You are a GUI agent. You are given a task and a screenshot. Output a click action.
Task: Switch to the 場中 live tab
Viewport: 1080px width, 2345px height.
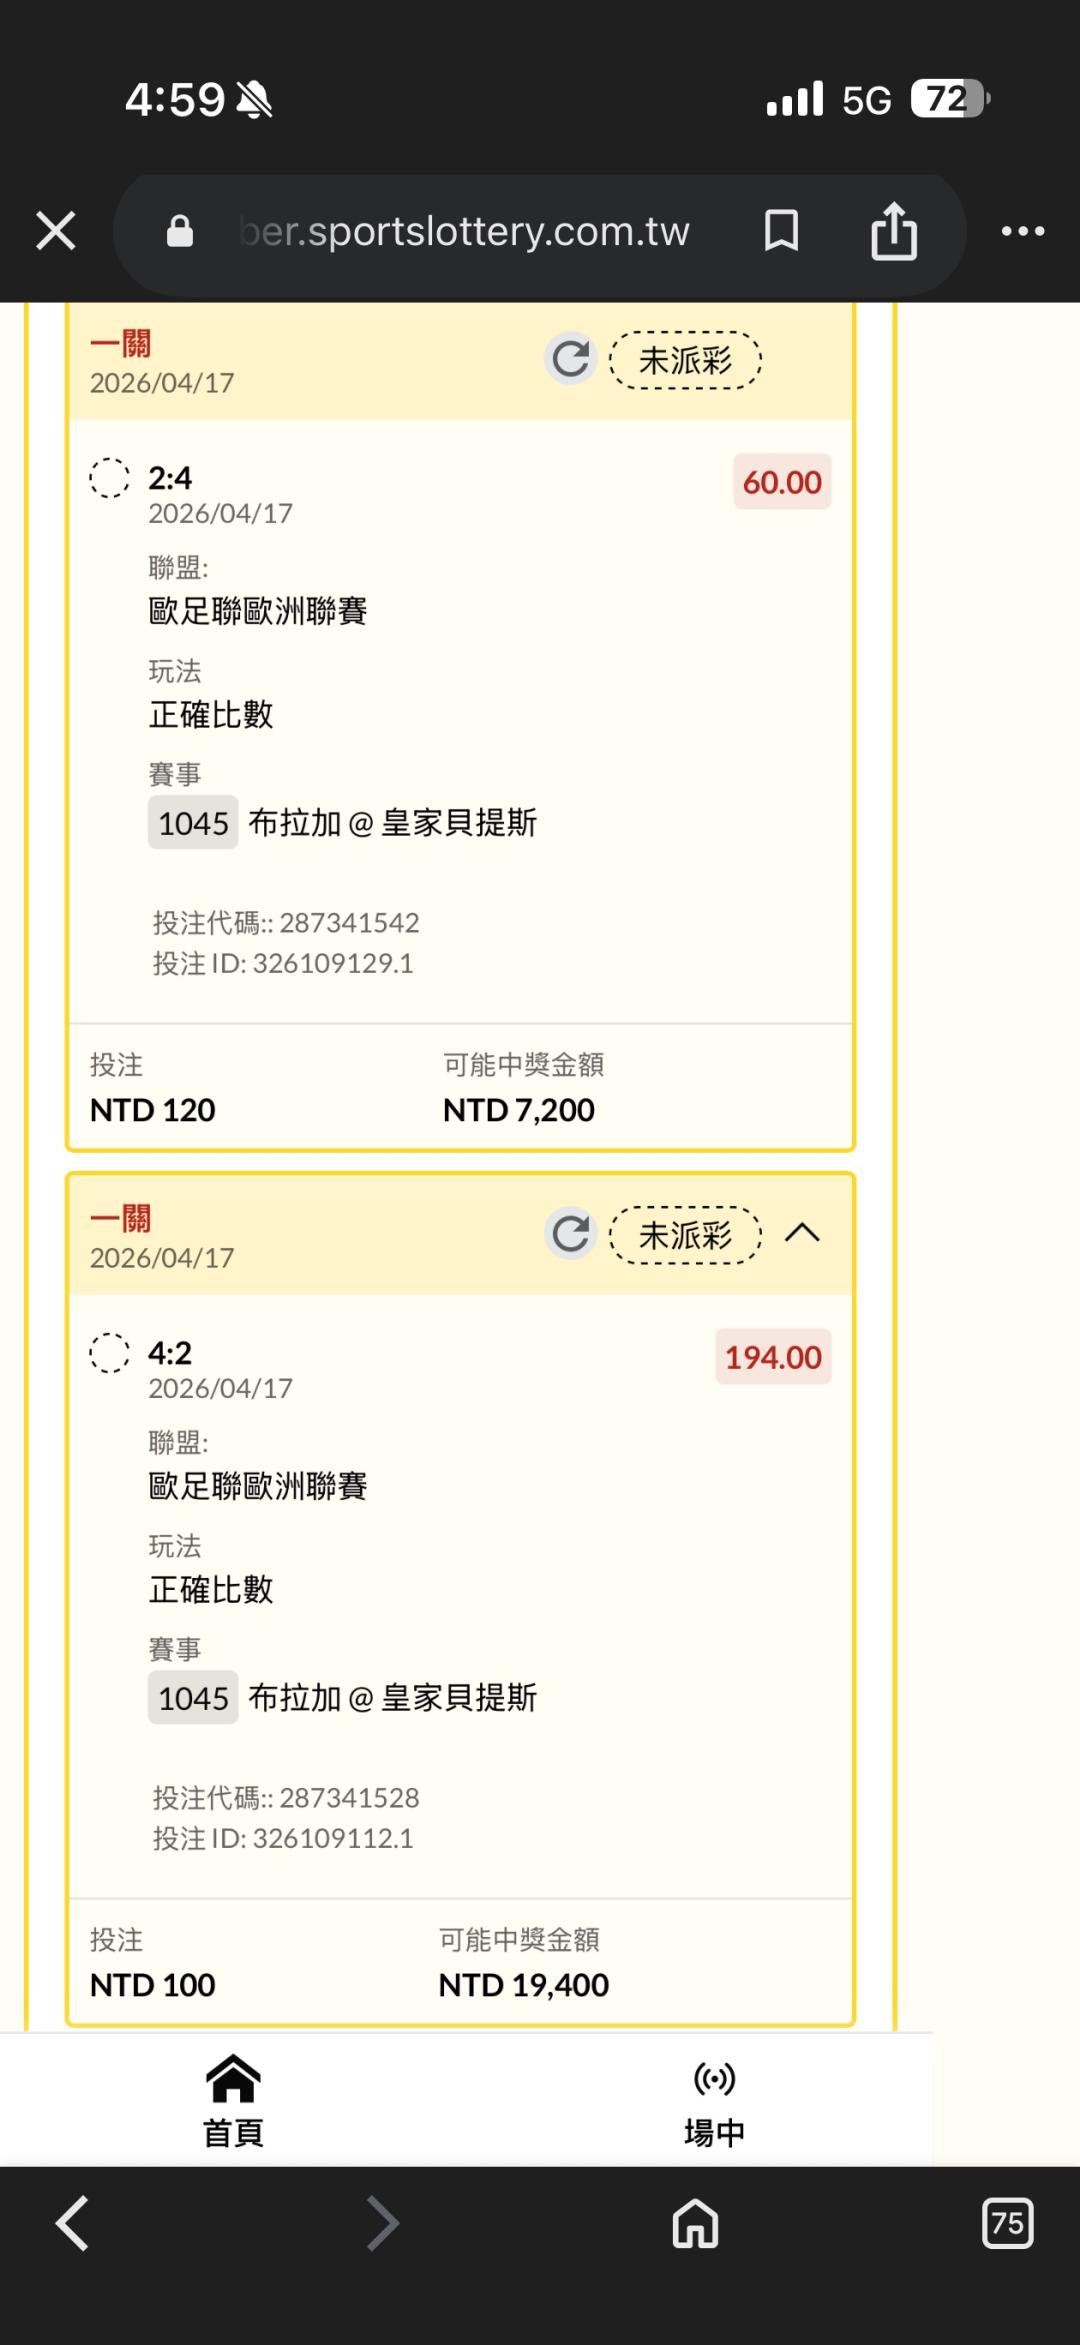point(714,2100)
